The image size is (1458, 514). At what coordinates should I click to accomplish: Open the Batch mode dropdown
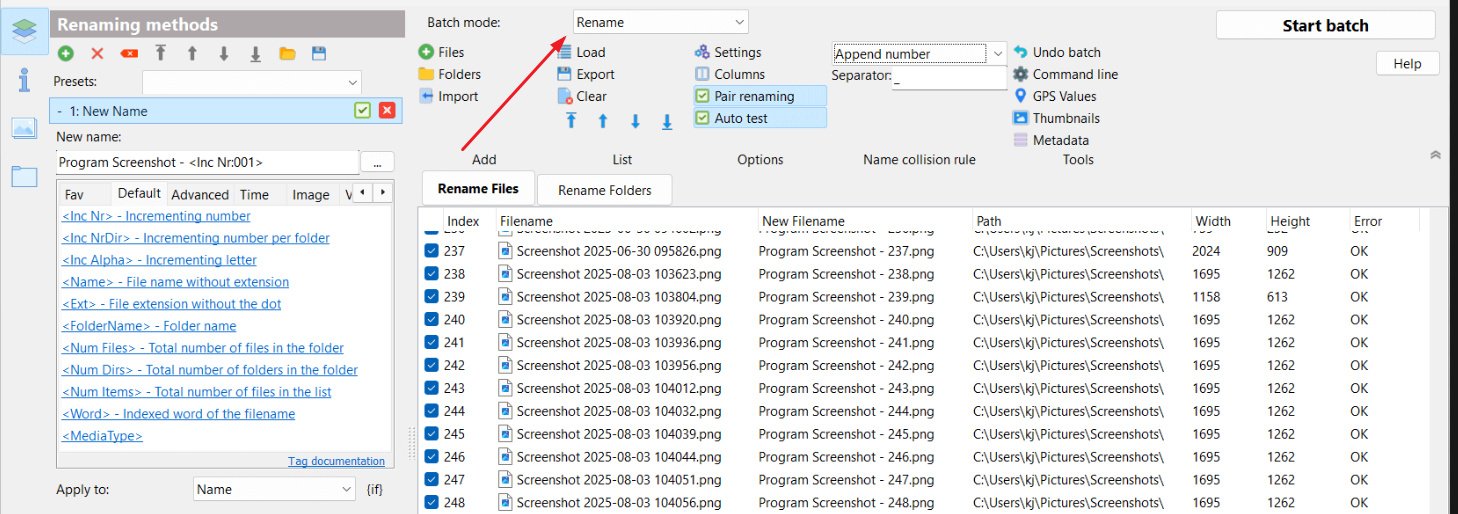(x=660, y=22)
